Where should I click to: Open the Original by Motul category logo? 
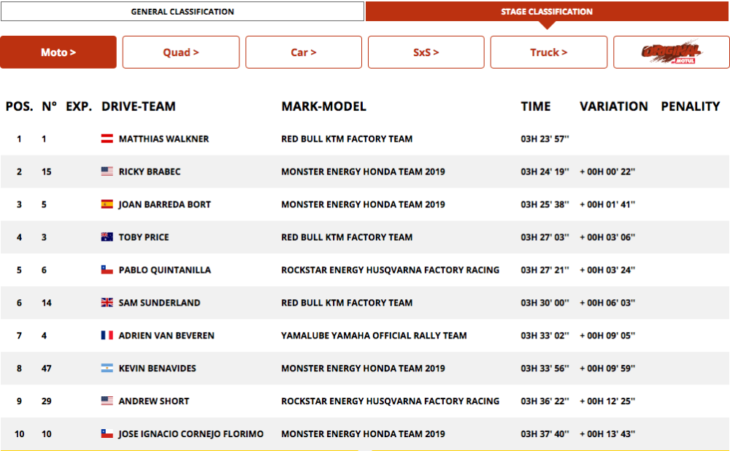[670, 52]
